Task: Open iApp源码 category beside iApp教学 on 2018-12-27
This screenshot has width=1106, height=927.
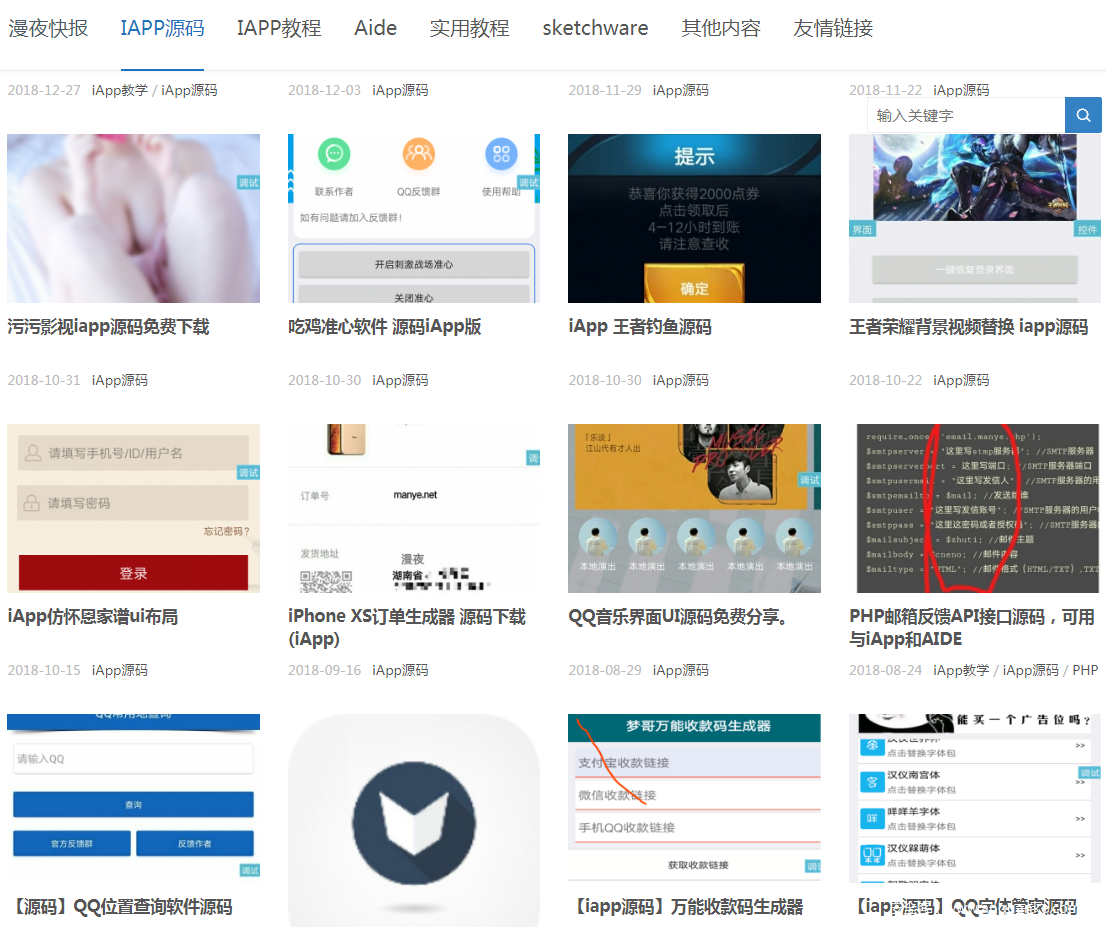Action: coord(189,90)
